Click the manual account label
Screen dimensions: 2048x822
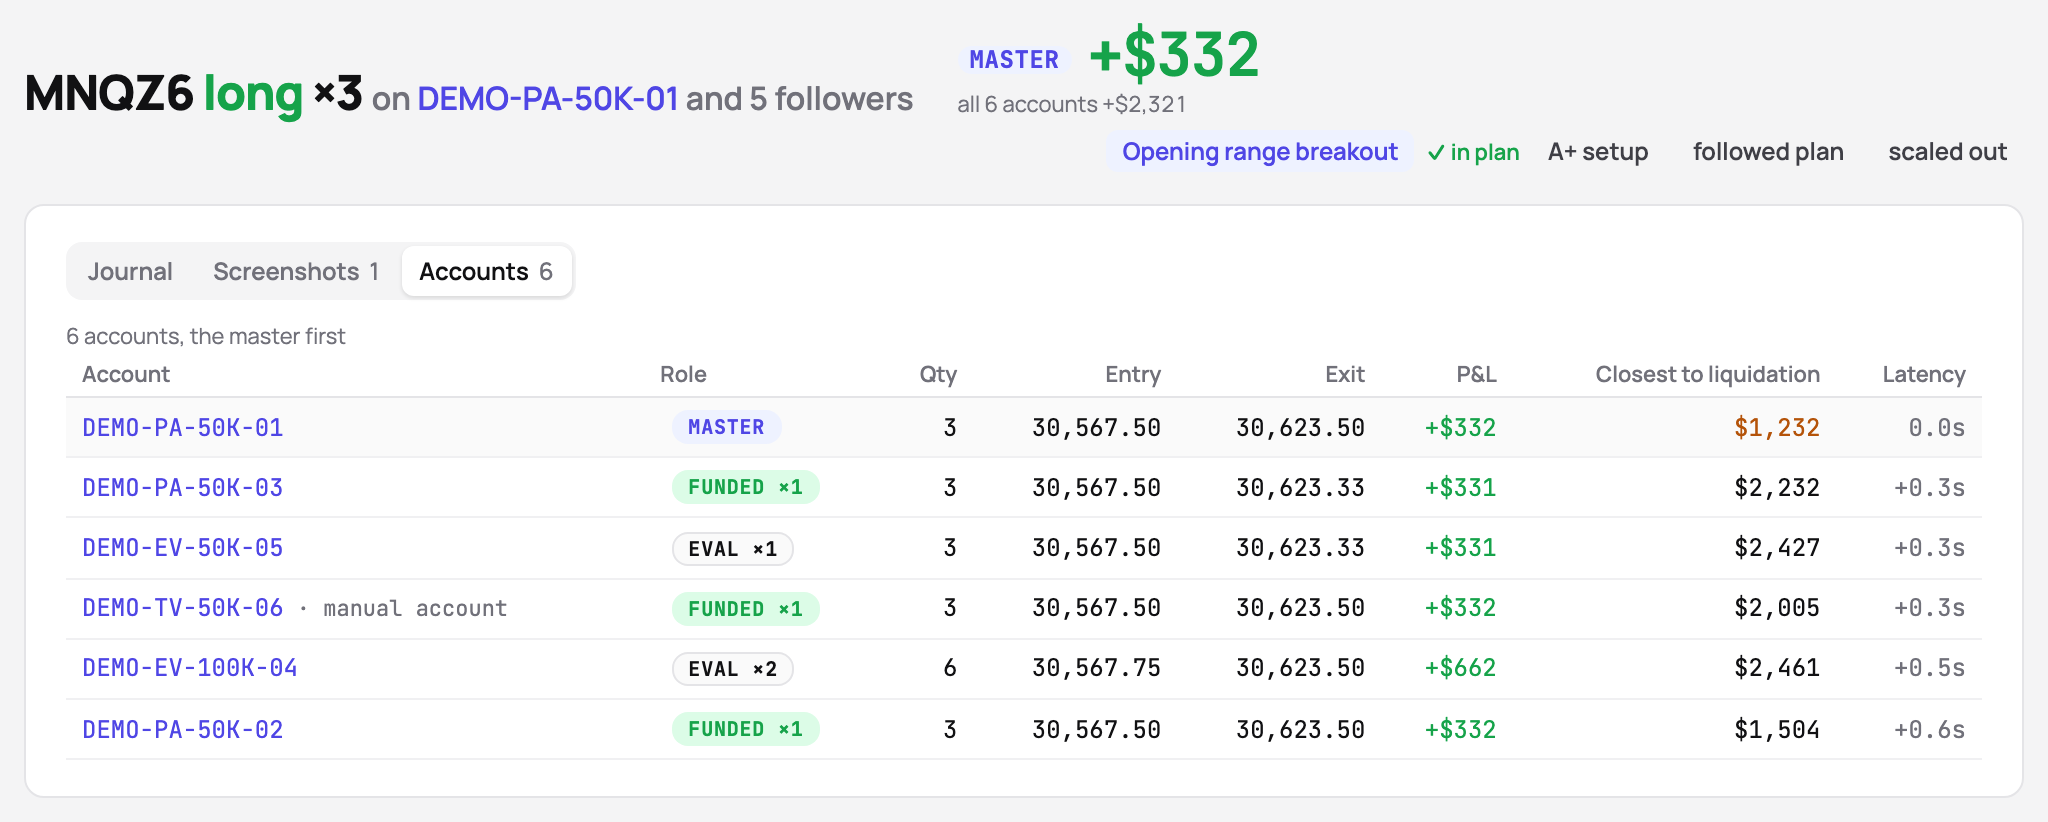click(415, 608)
